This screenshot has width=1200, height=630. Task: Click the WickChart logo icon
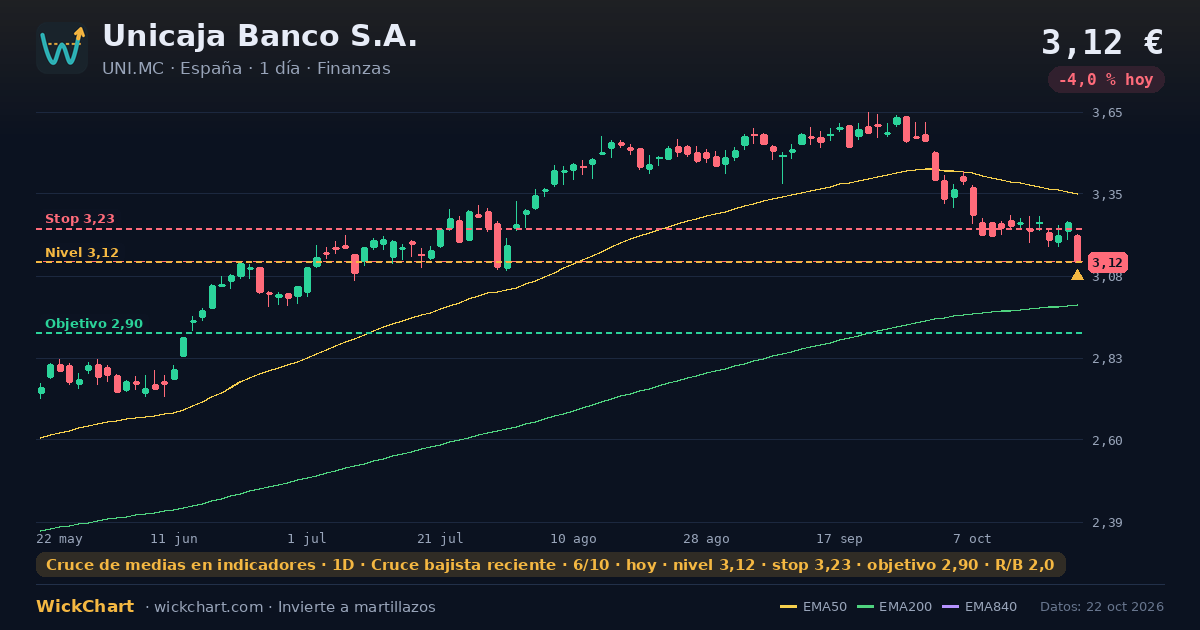(62, 48)
